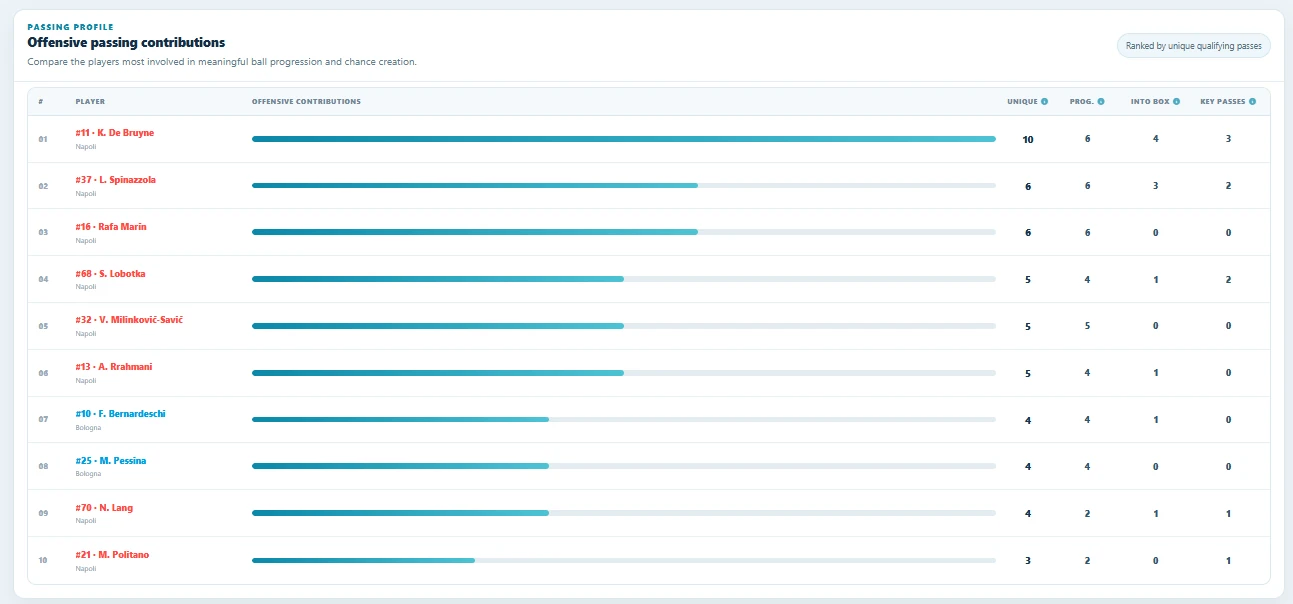Click Spinazzola's into box value 3

[x=1156, y=185]
